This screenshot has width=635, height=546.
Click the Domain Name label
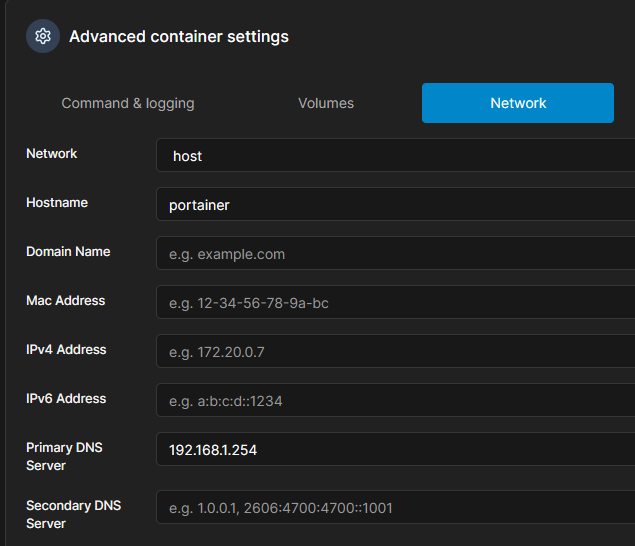click(x=68, y=252)
